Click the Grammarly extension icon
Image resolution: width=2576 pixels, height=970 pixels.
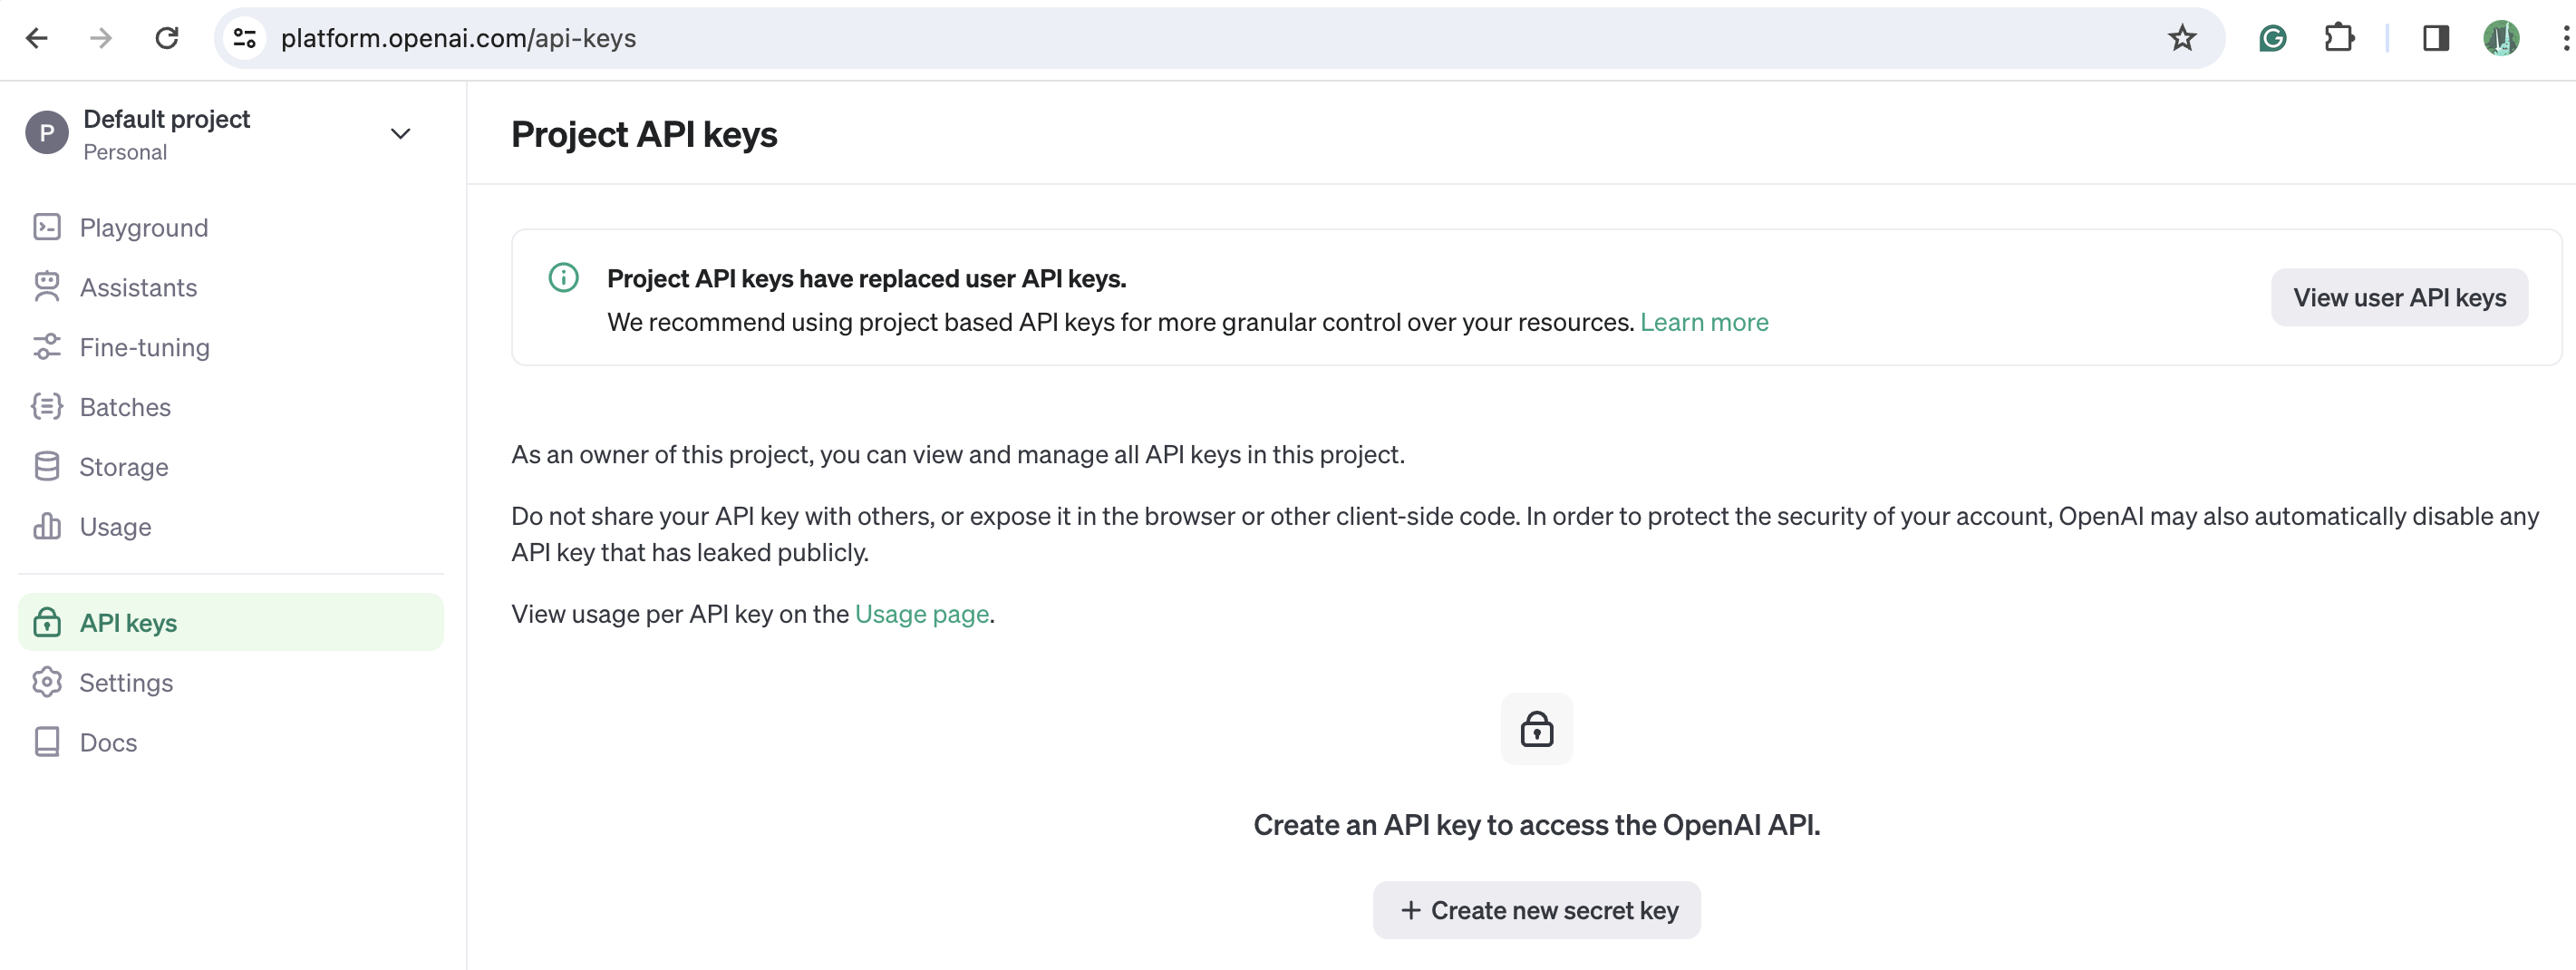(x=2273, y=38)
